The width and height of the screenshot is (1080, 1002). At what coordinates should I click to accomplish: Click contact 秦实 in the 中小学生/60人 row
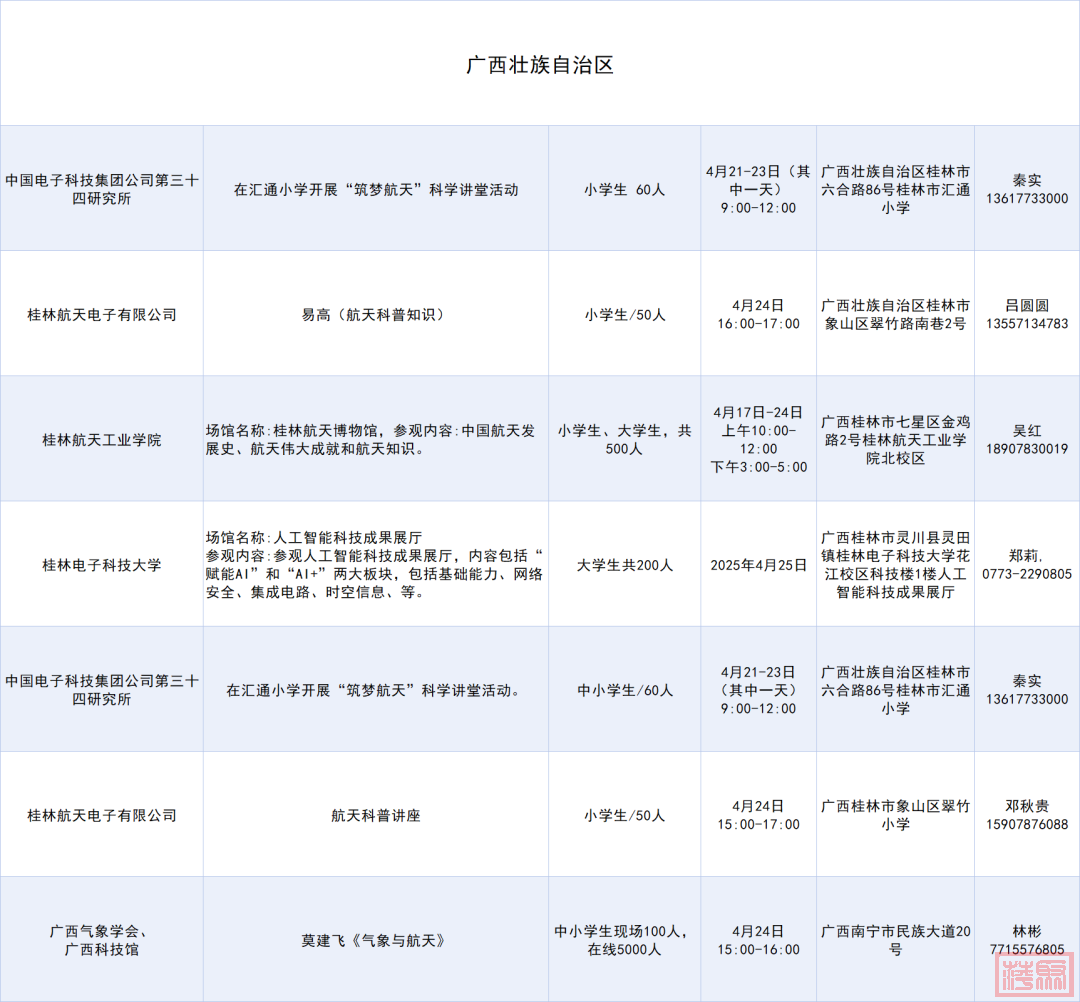[x=1027, y=690]
